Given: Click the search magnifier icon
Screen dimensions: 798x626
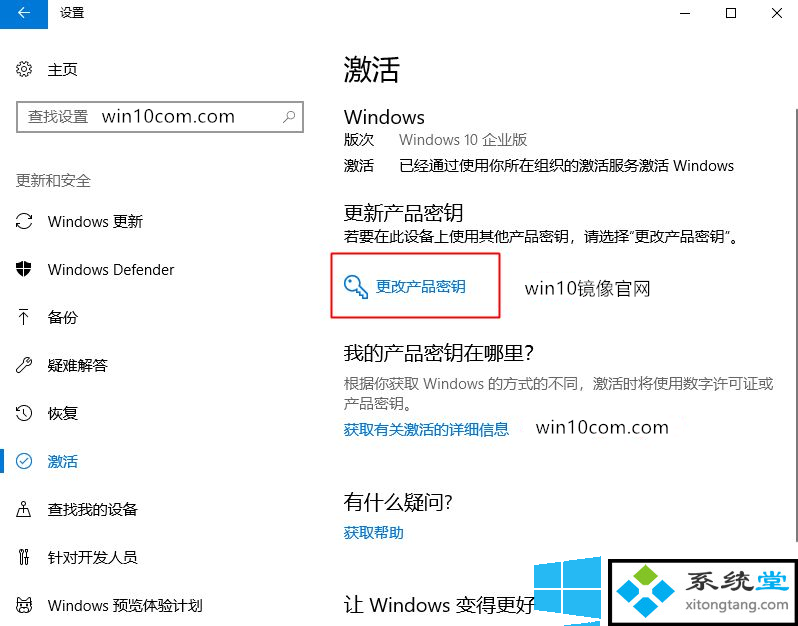Looking at the screenshot, I should coord(289,117).
